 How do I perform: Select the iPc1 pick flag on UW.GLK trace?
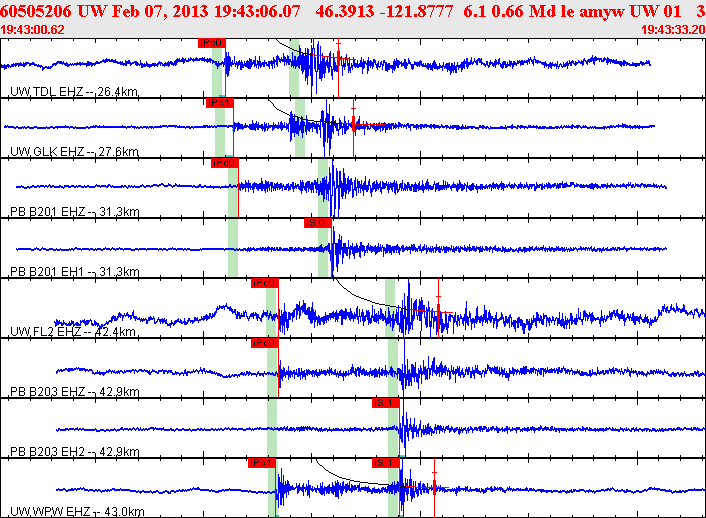tap(220, 103)
